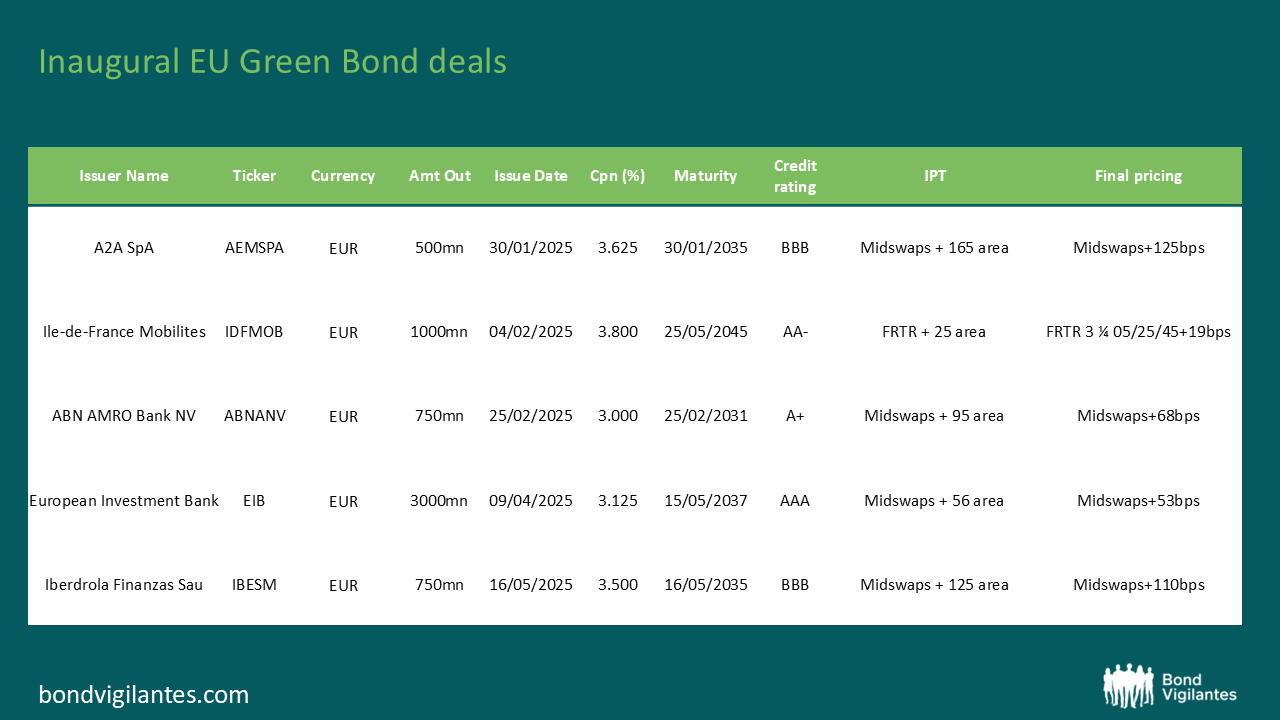
Task: Click the 'Issue Date' column header
Action: coord(531,176)
